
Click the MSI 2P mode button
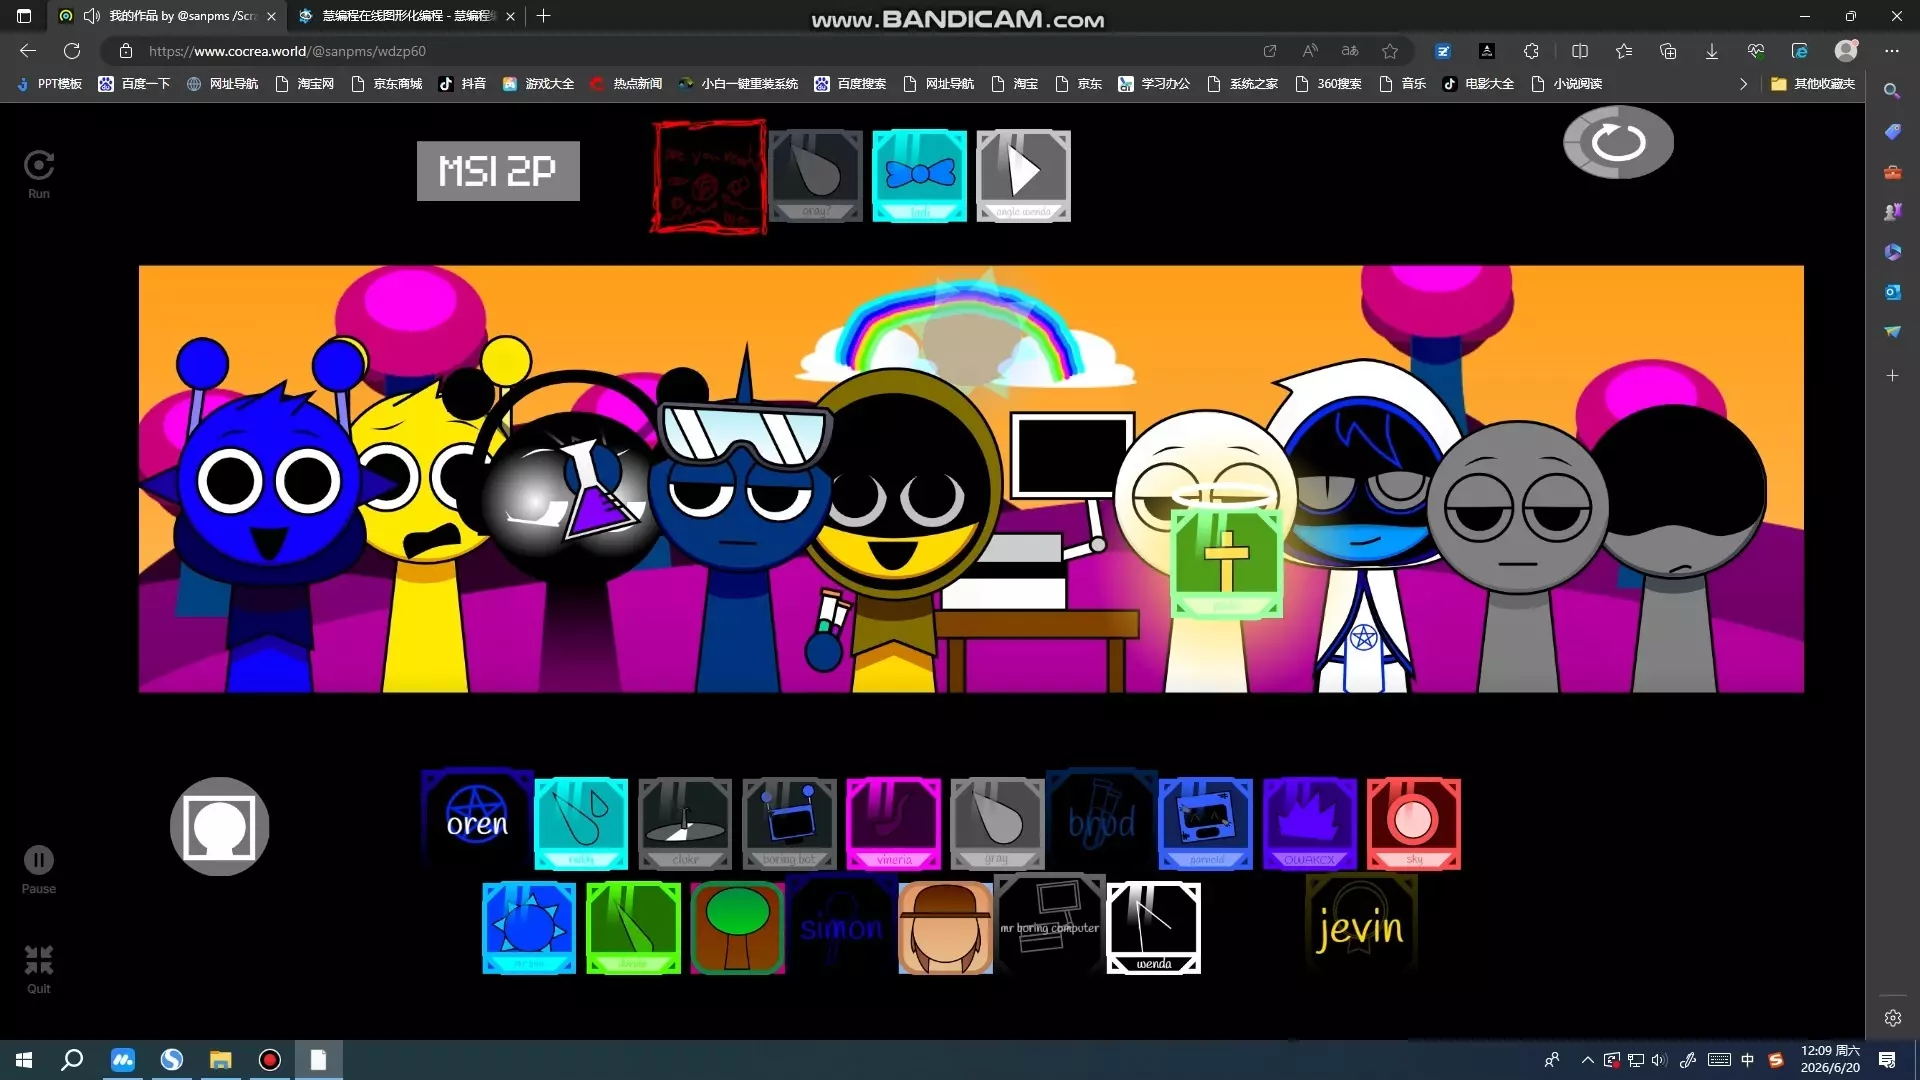point(498,171)
